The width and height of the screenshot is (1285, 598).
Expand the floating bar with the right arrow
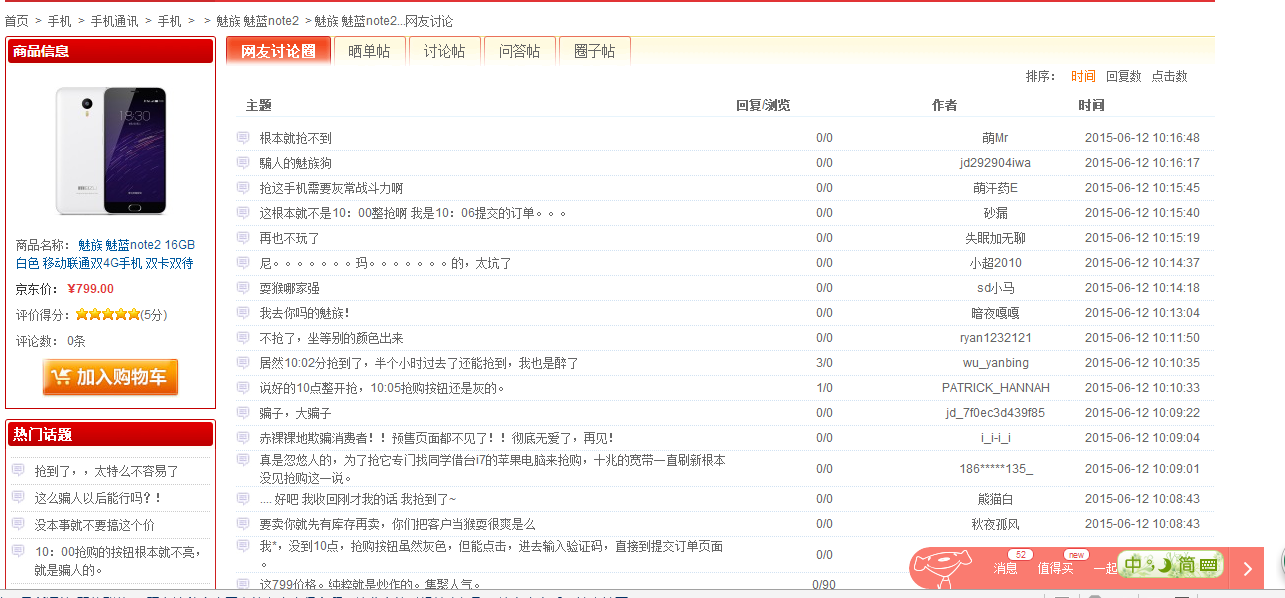point(1247,569)
